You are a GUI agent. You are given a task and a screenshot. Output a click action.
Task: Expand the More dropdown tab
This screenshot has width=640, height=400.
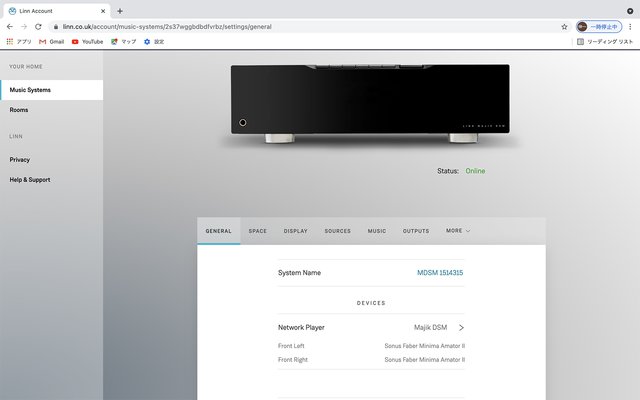pyautogui.click(x=458, y=231)
